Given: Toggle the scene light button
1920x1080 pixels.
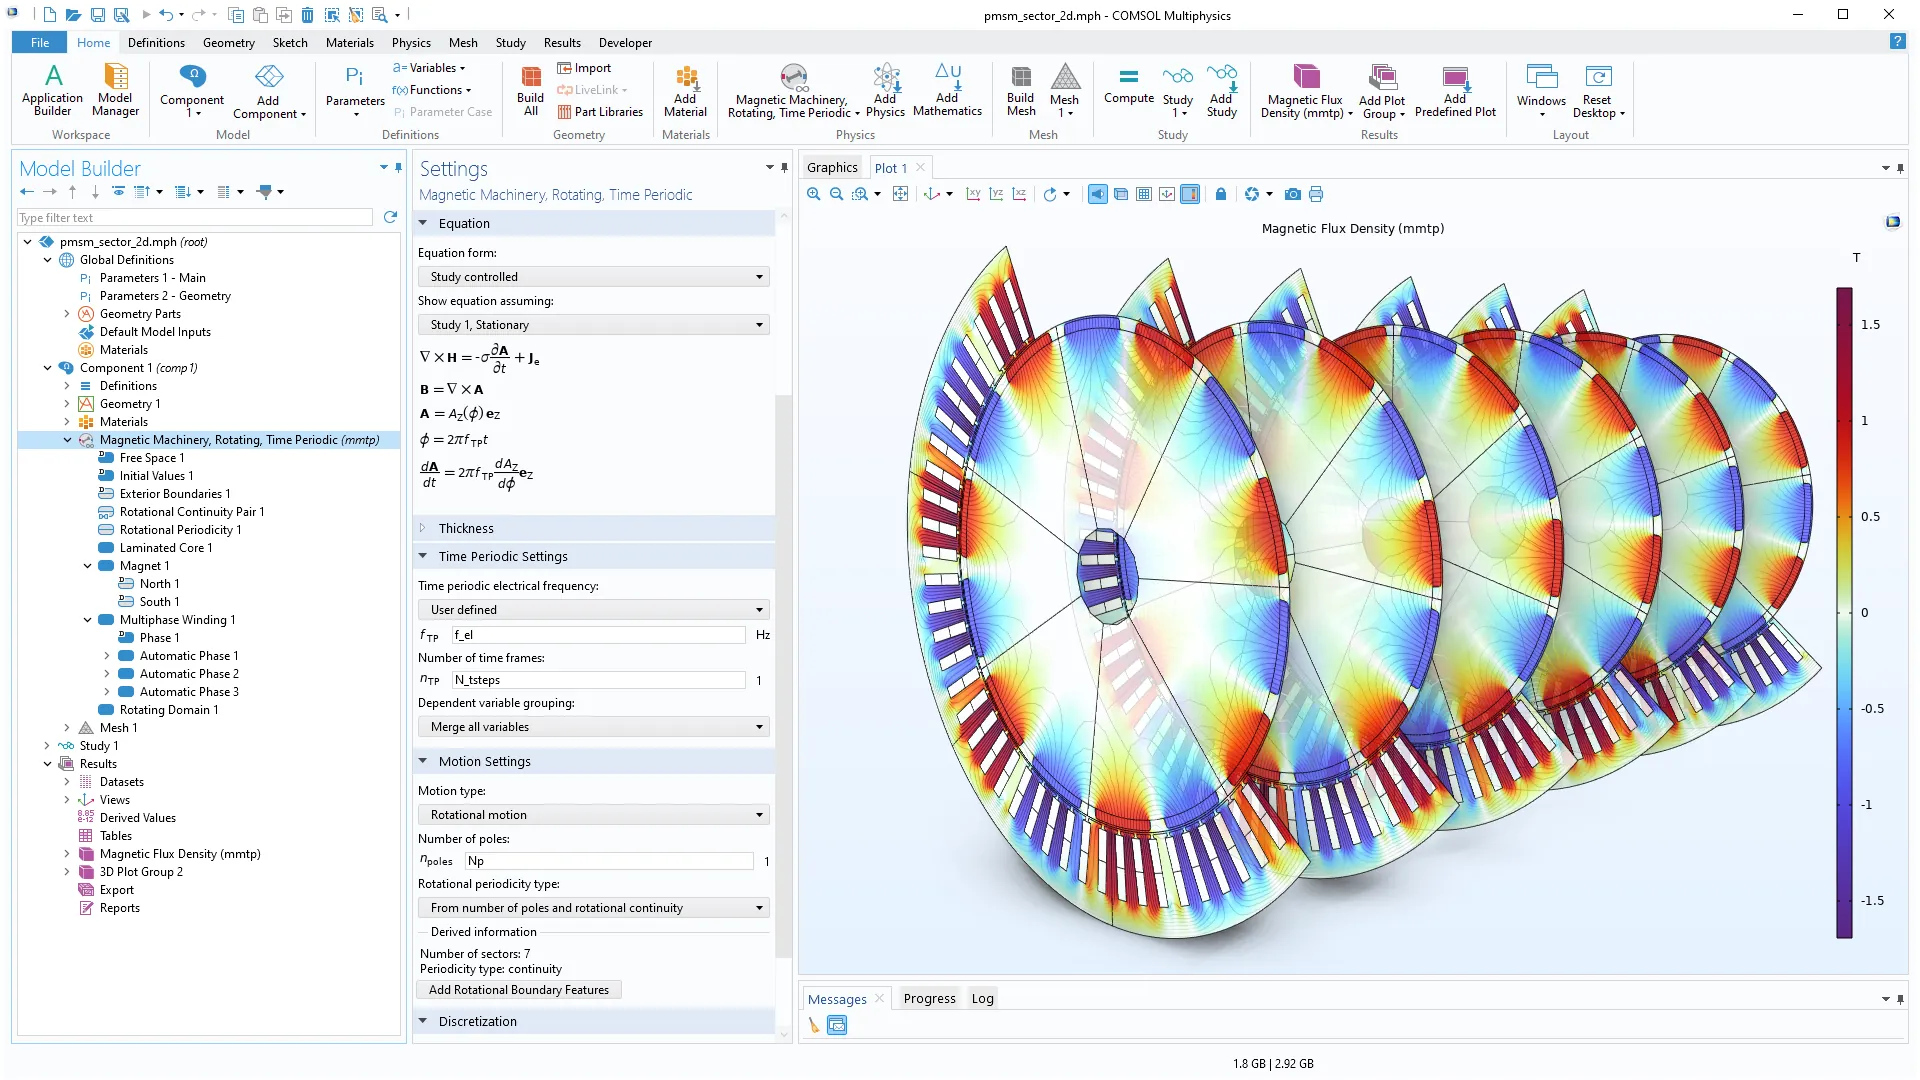Looking at the screenshot, I should click(1097, 194).
